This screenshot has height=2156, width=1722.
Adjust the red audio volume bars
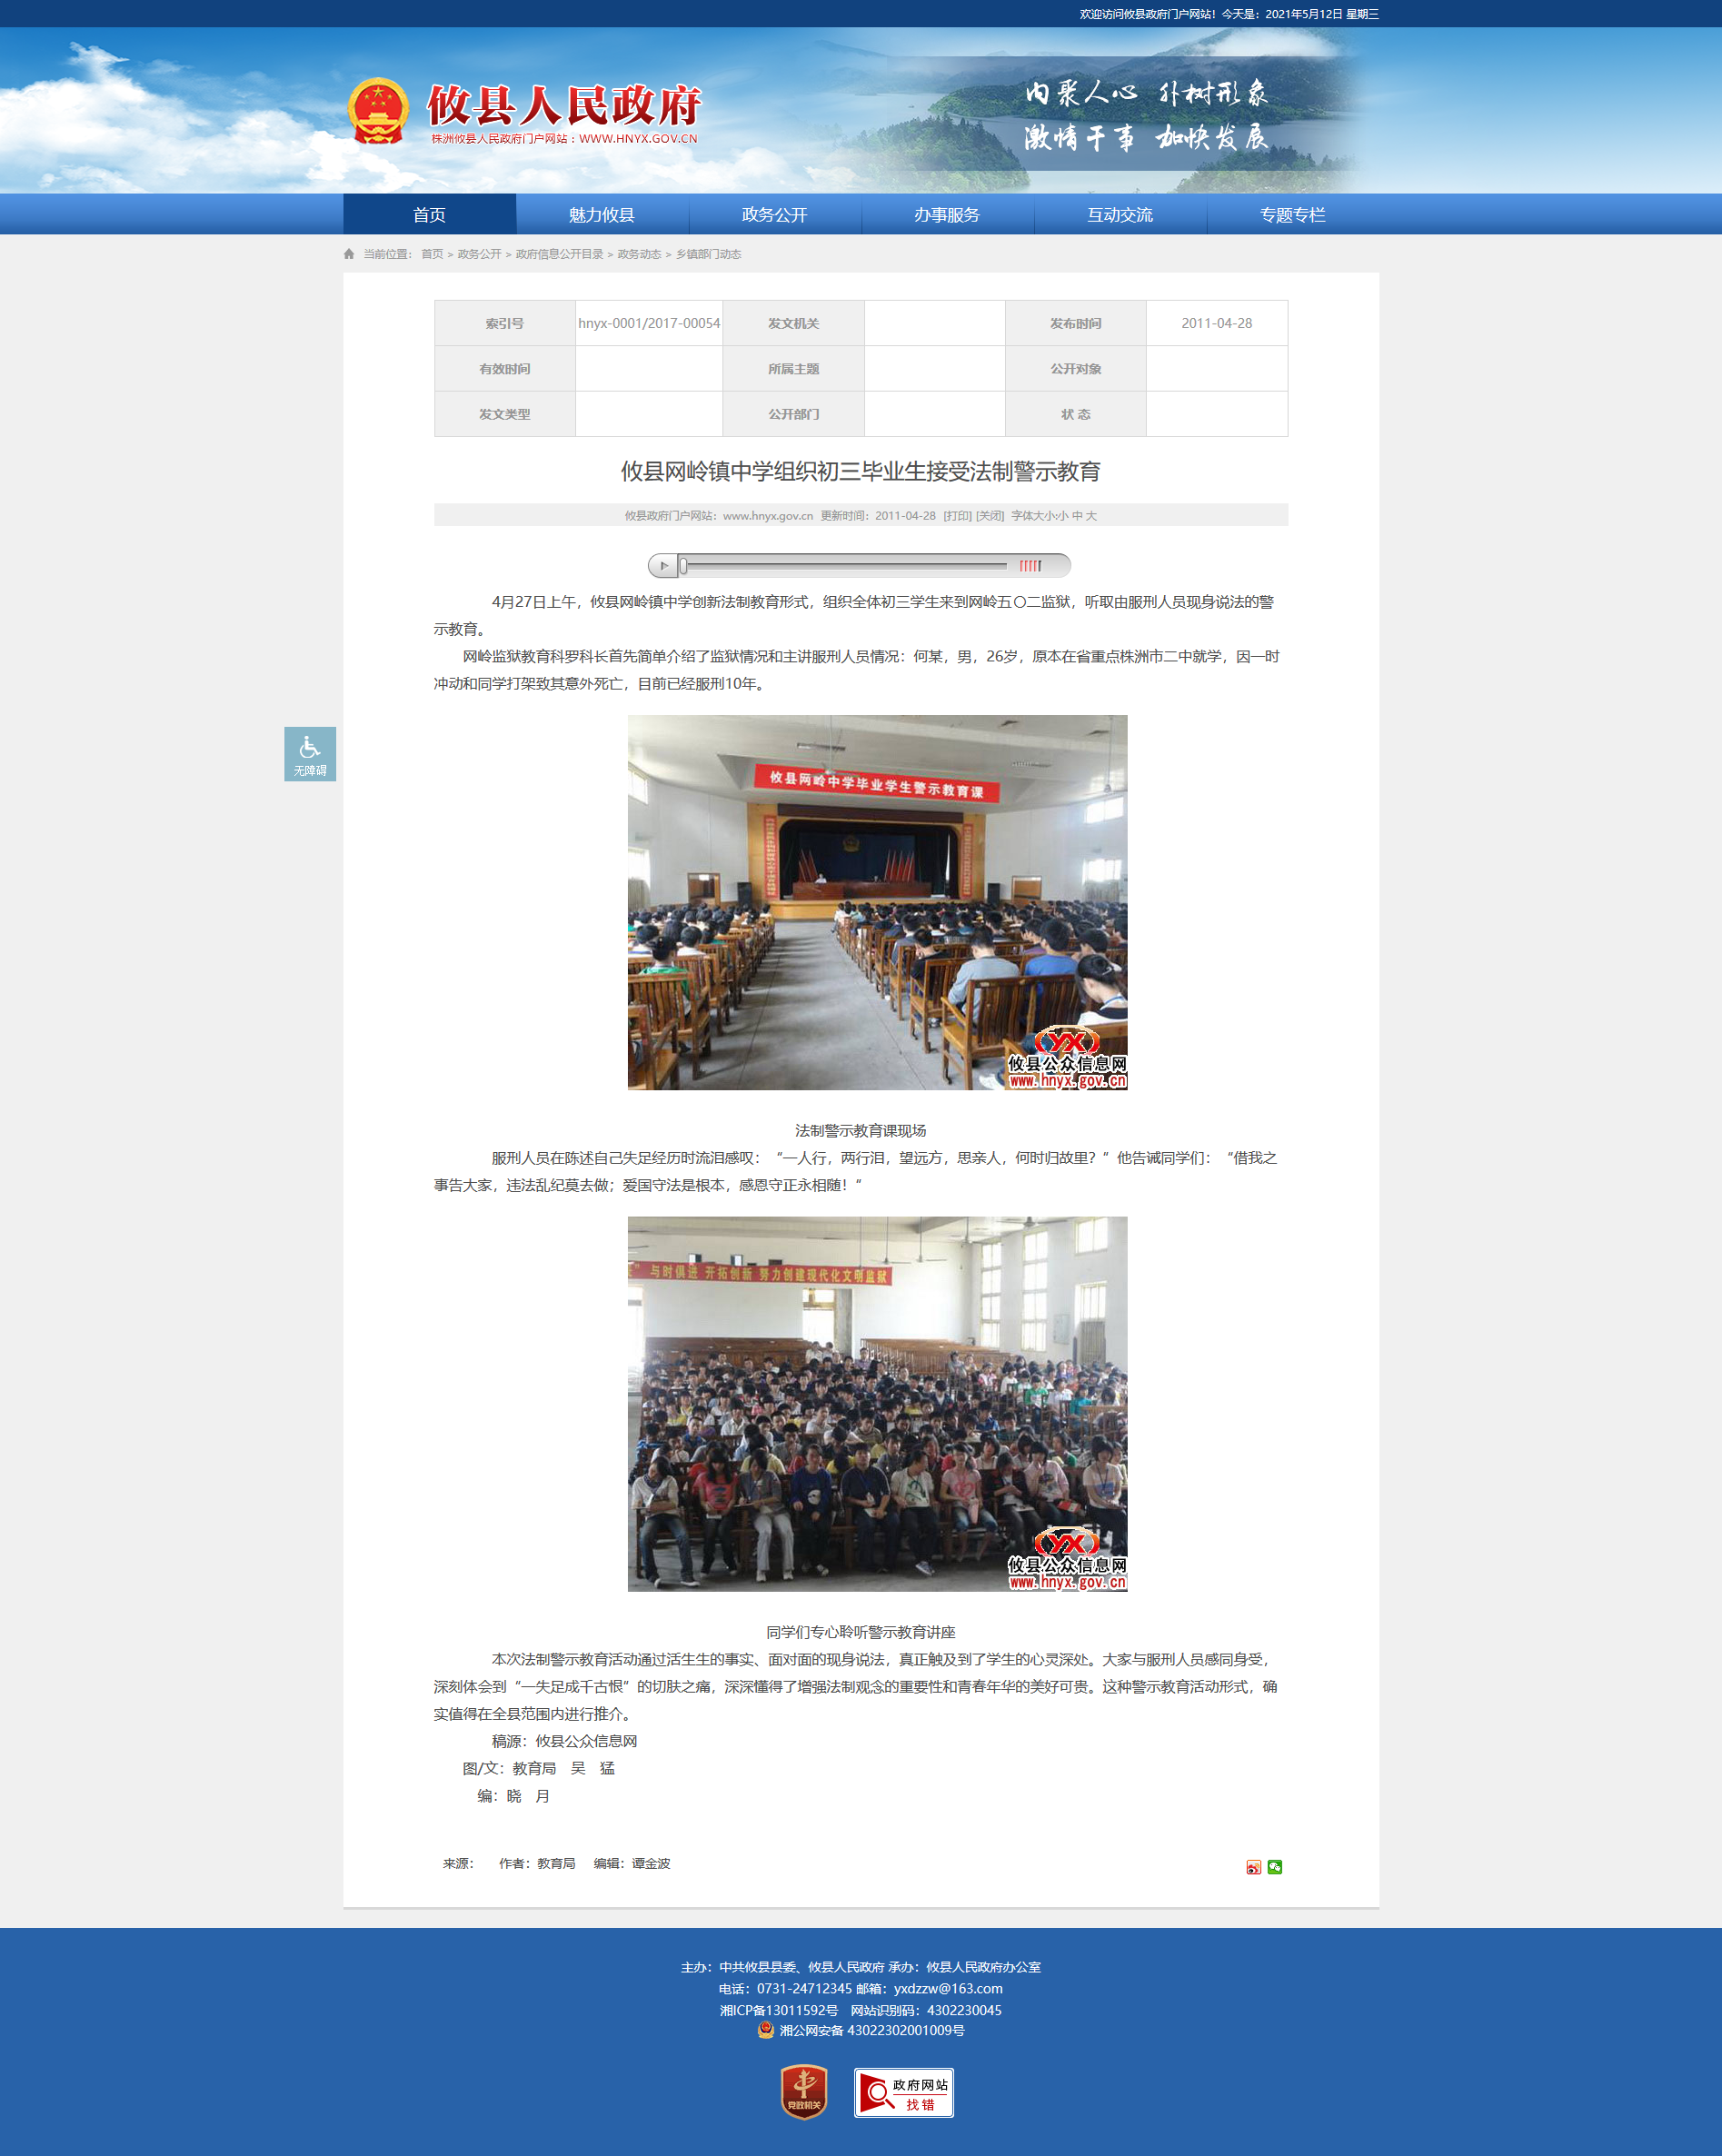1030,566
